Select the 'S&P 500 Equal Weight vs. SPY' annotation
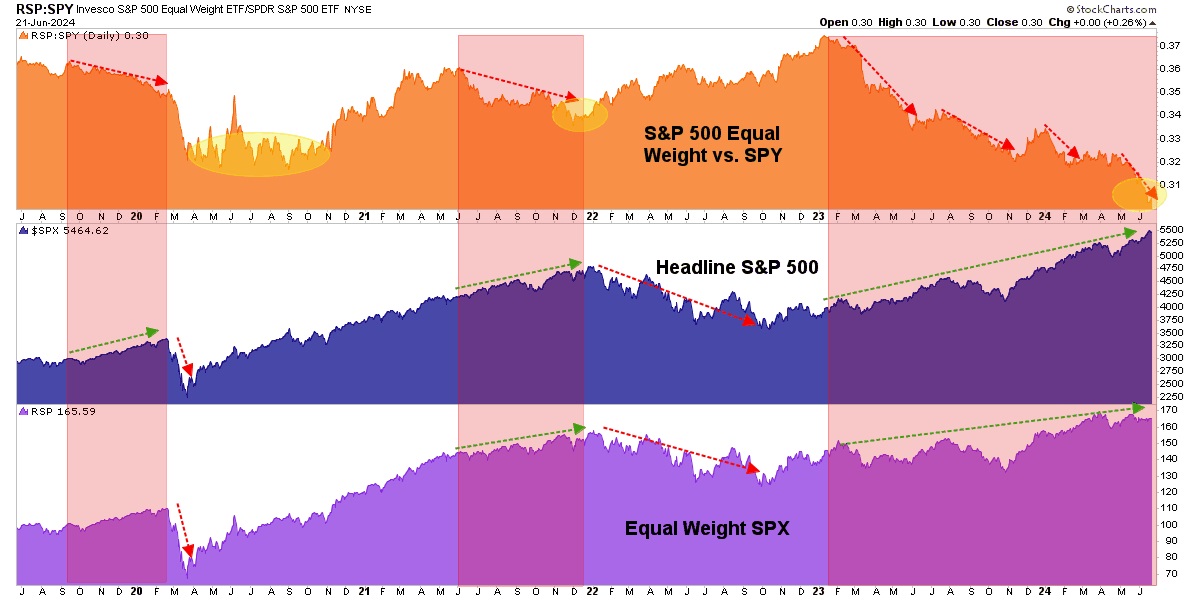 click(711, 144)
